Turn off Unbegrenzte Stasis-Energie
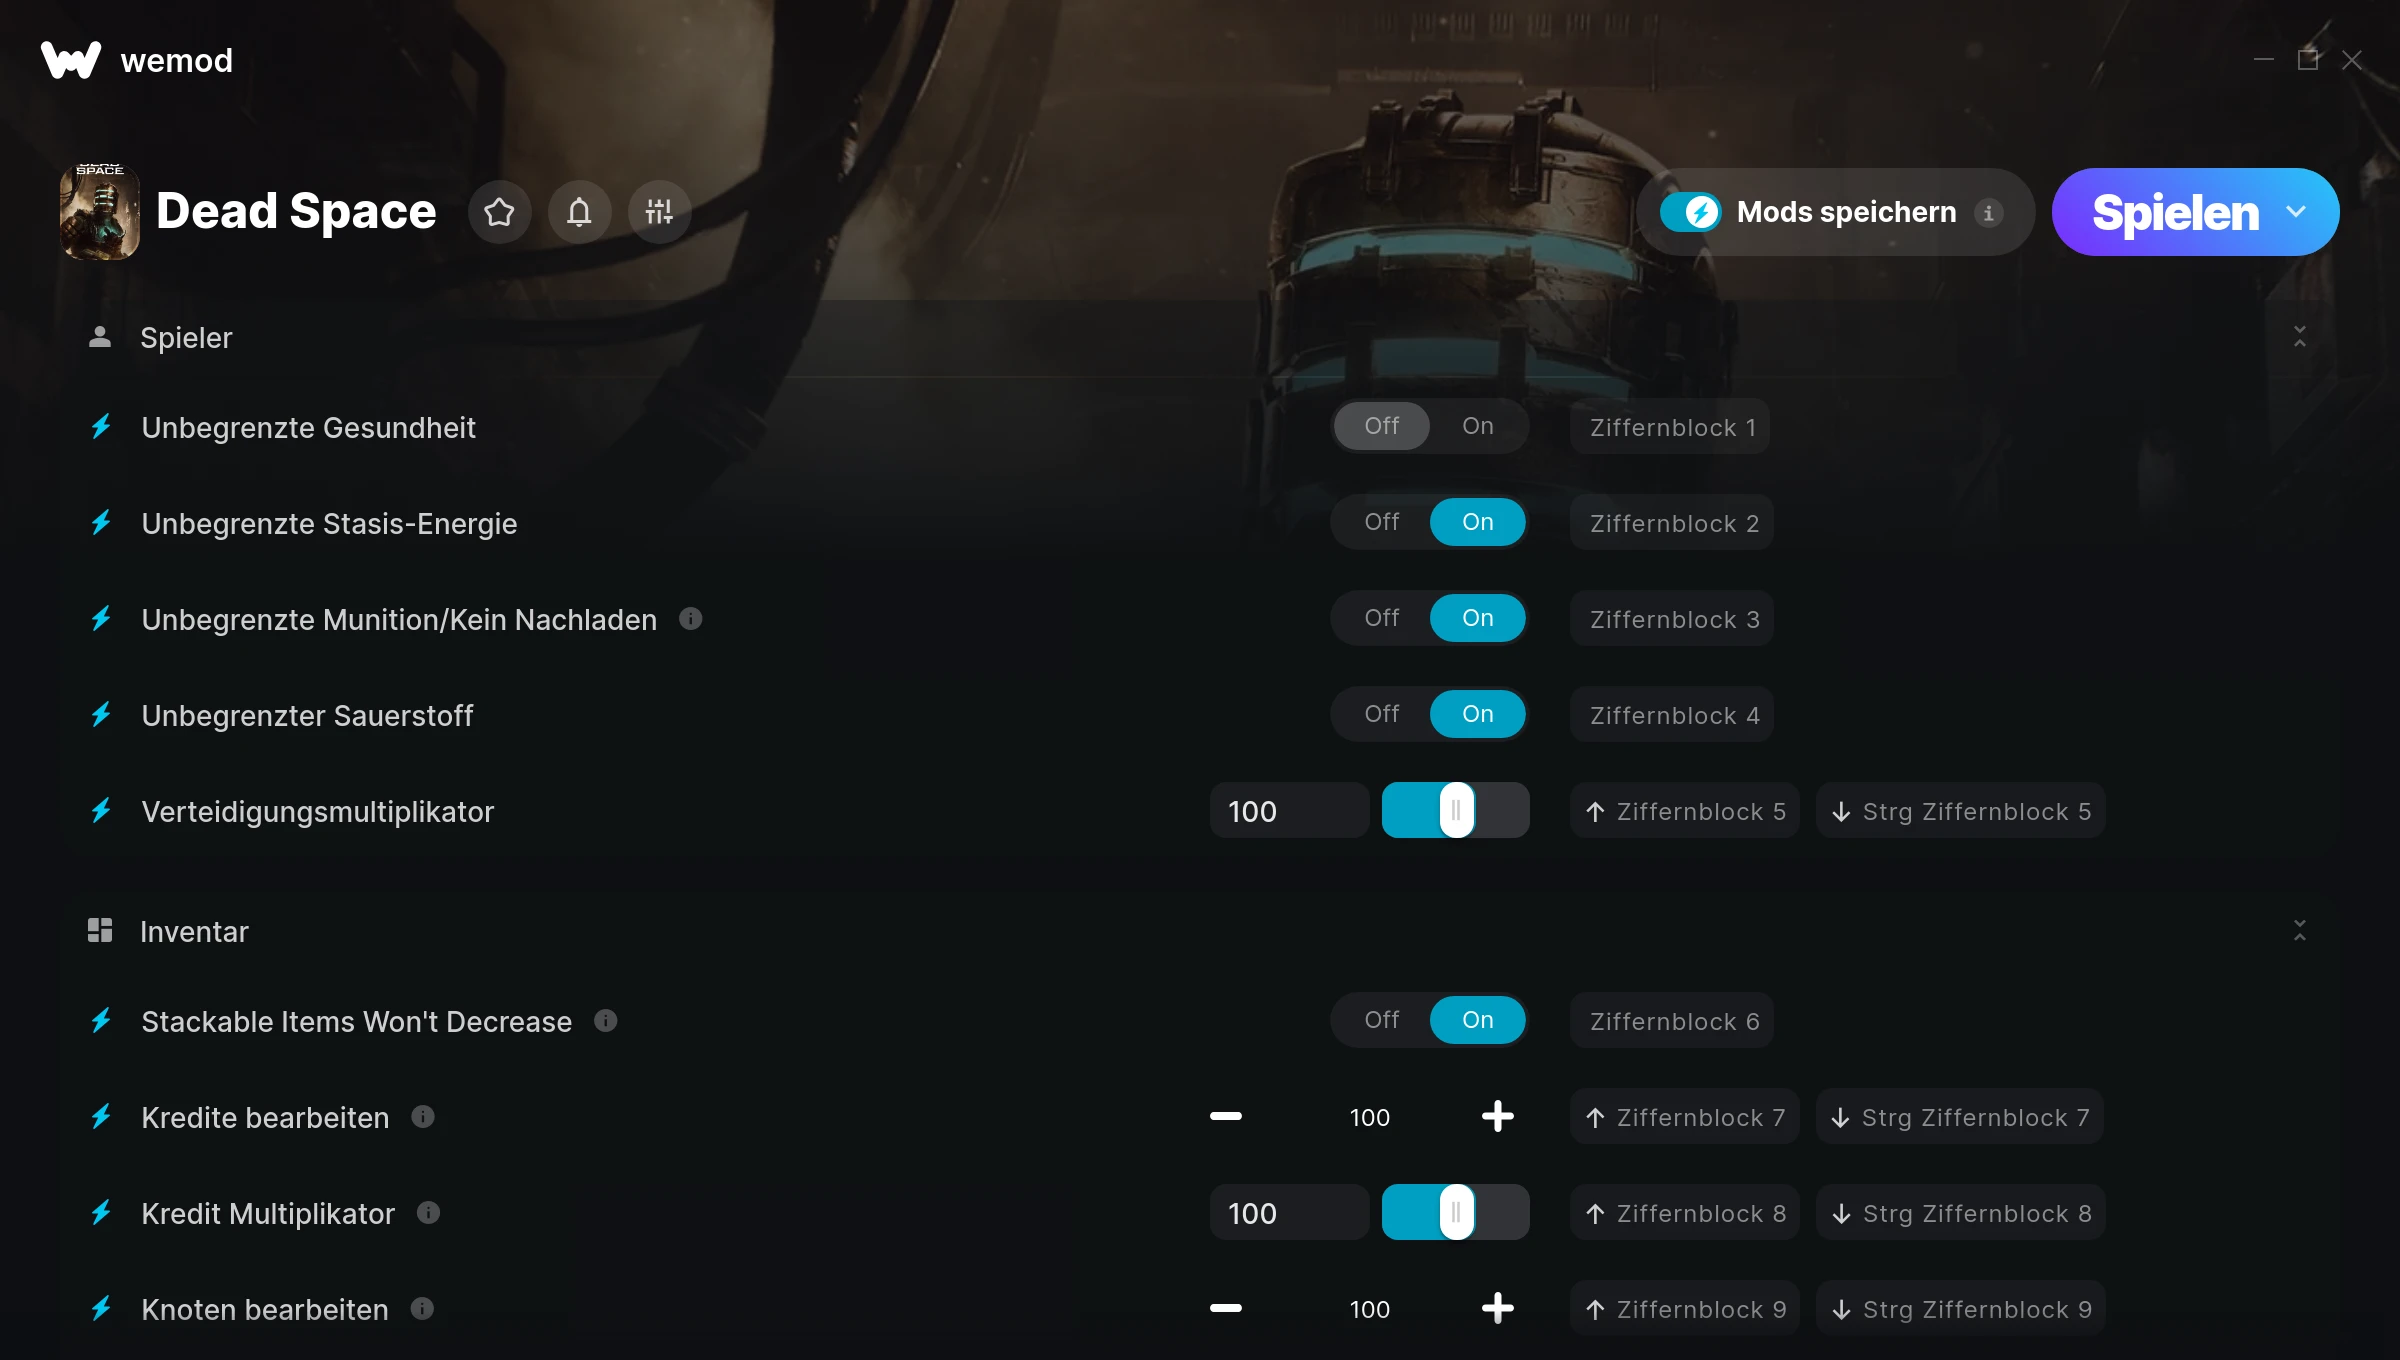This screenshot has width=2400, height=1360. (x=1382, y=522)
